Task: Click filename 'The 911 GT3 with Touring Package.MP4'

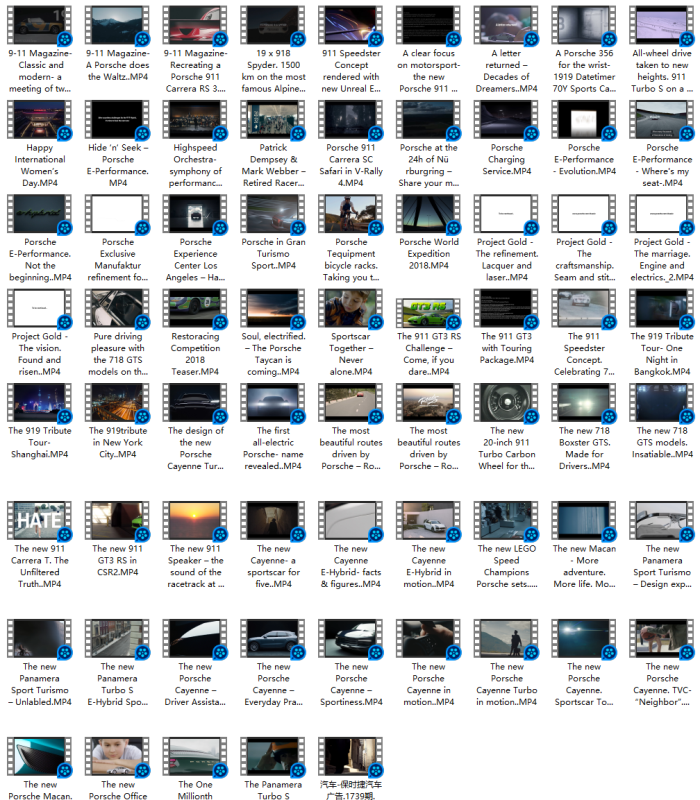Action: coord(507,348)
